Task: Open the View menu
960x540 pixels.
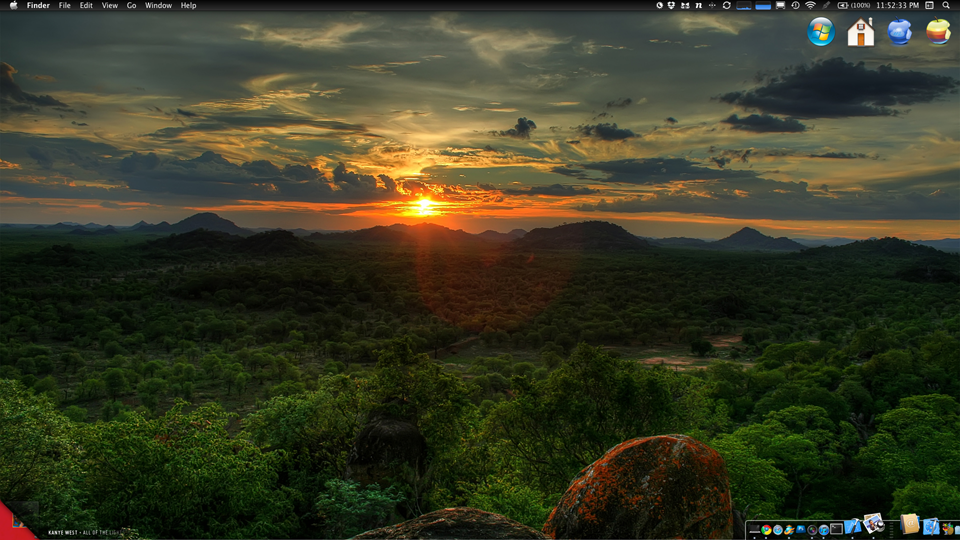Action: click(110, 5)
